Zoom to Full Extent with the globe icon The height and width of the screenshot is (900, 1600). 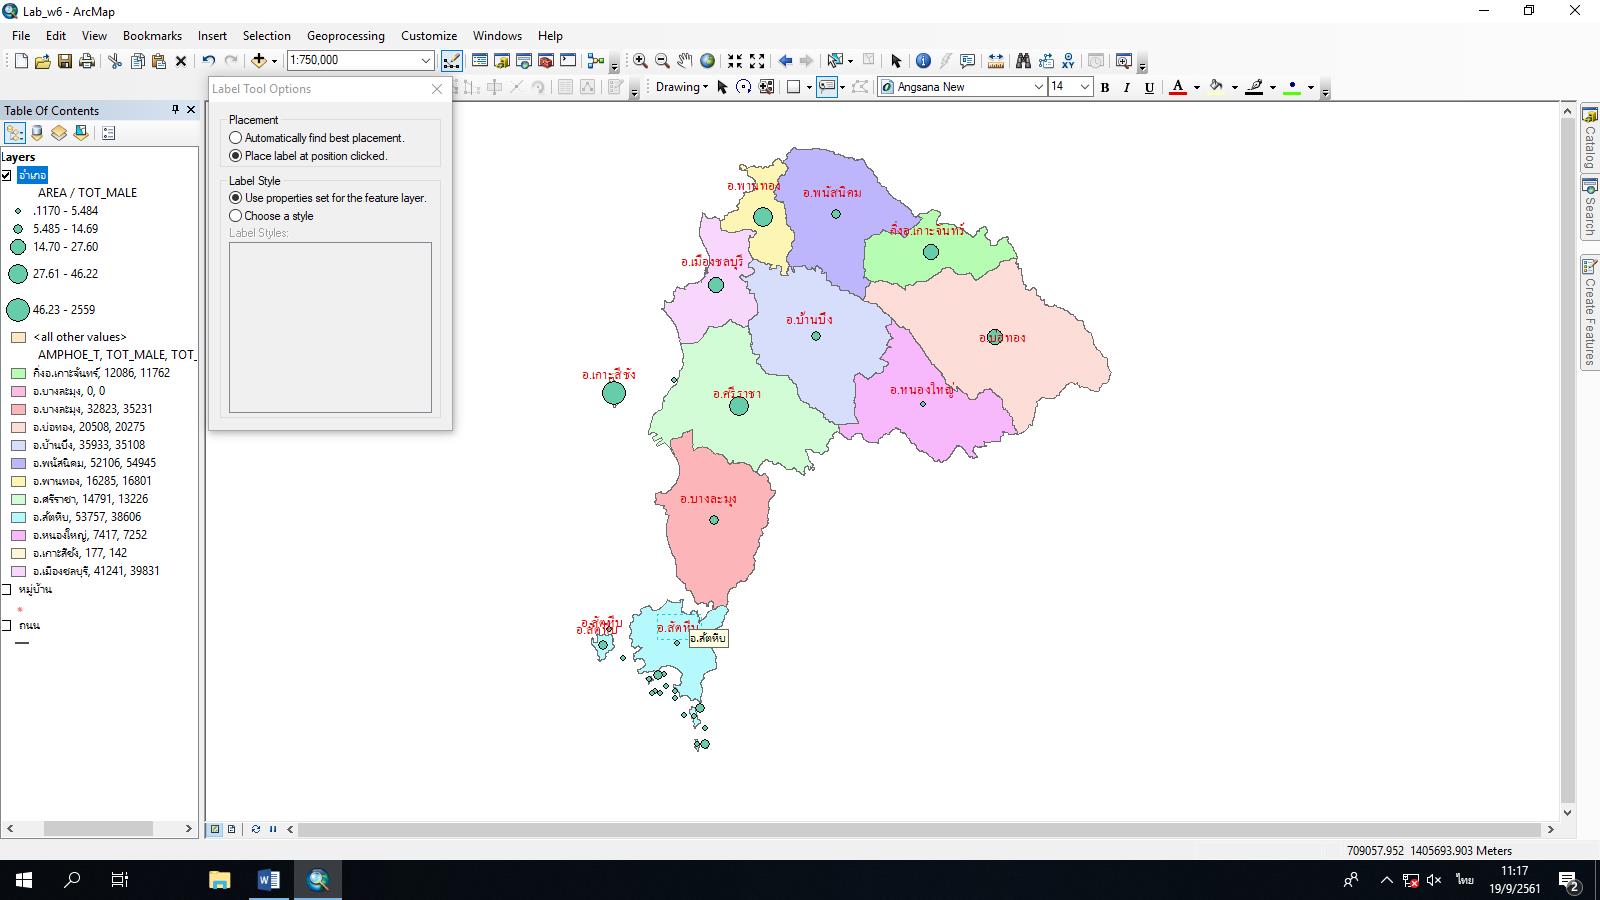tap(706, 61)
